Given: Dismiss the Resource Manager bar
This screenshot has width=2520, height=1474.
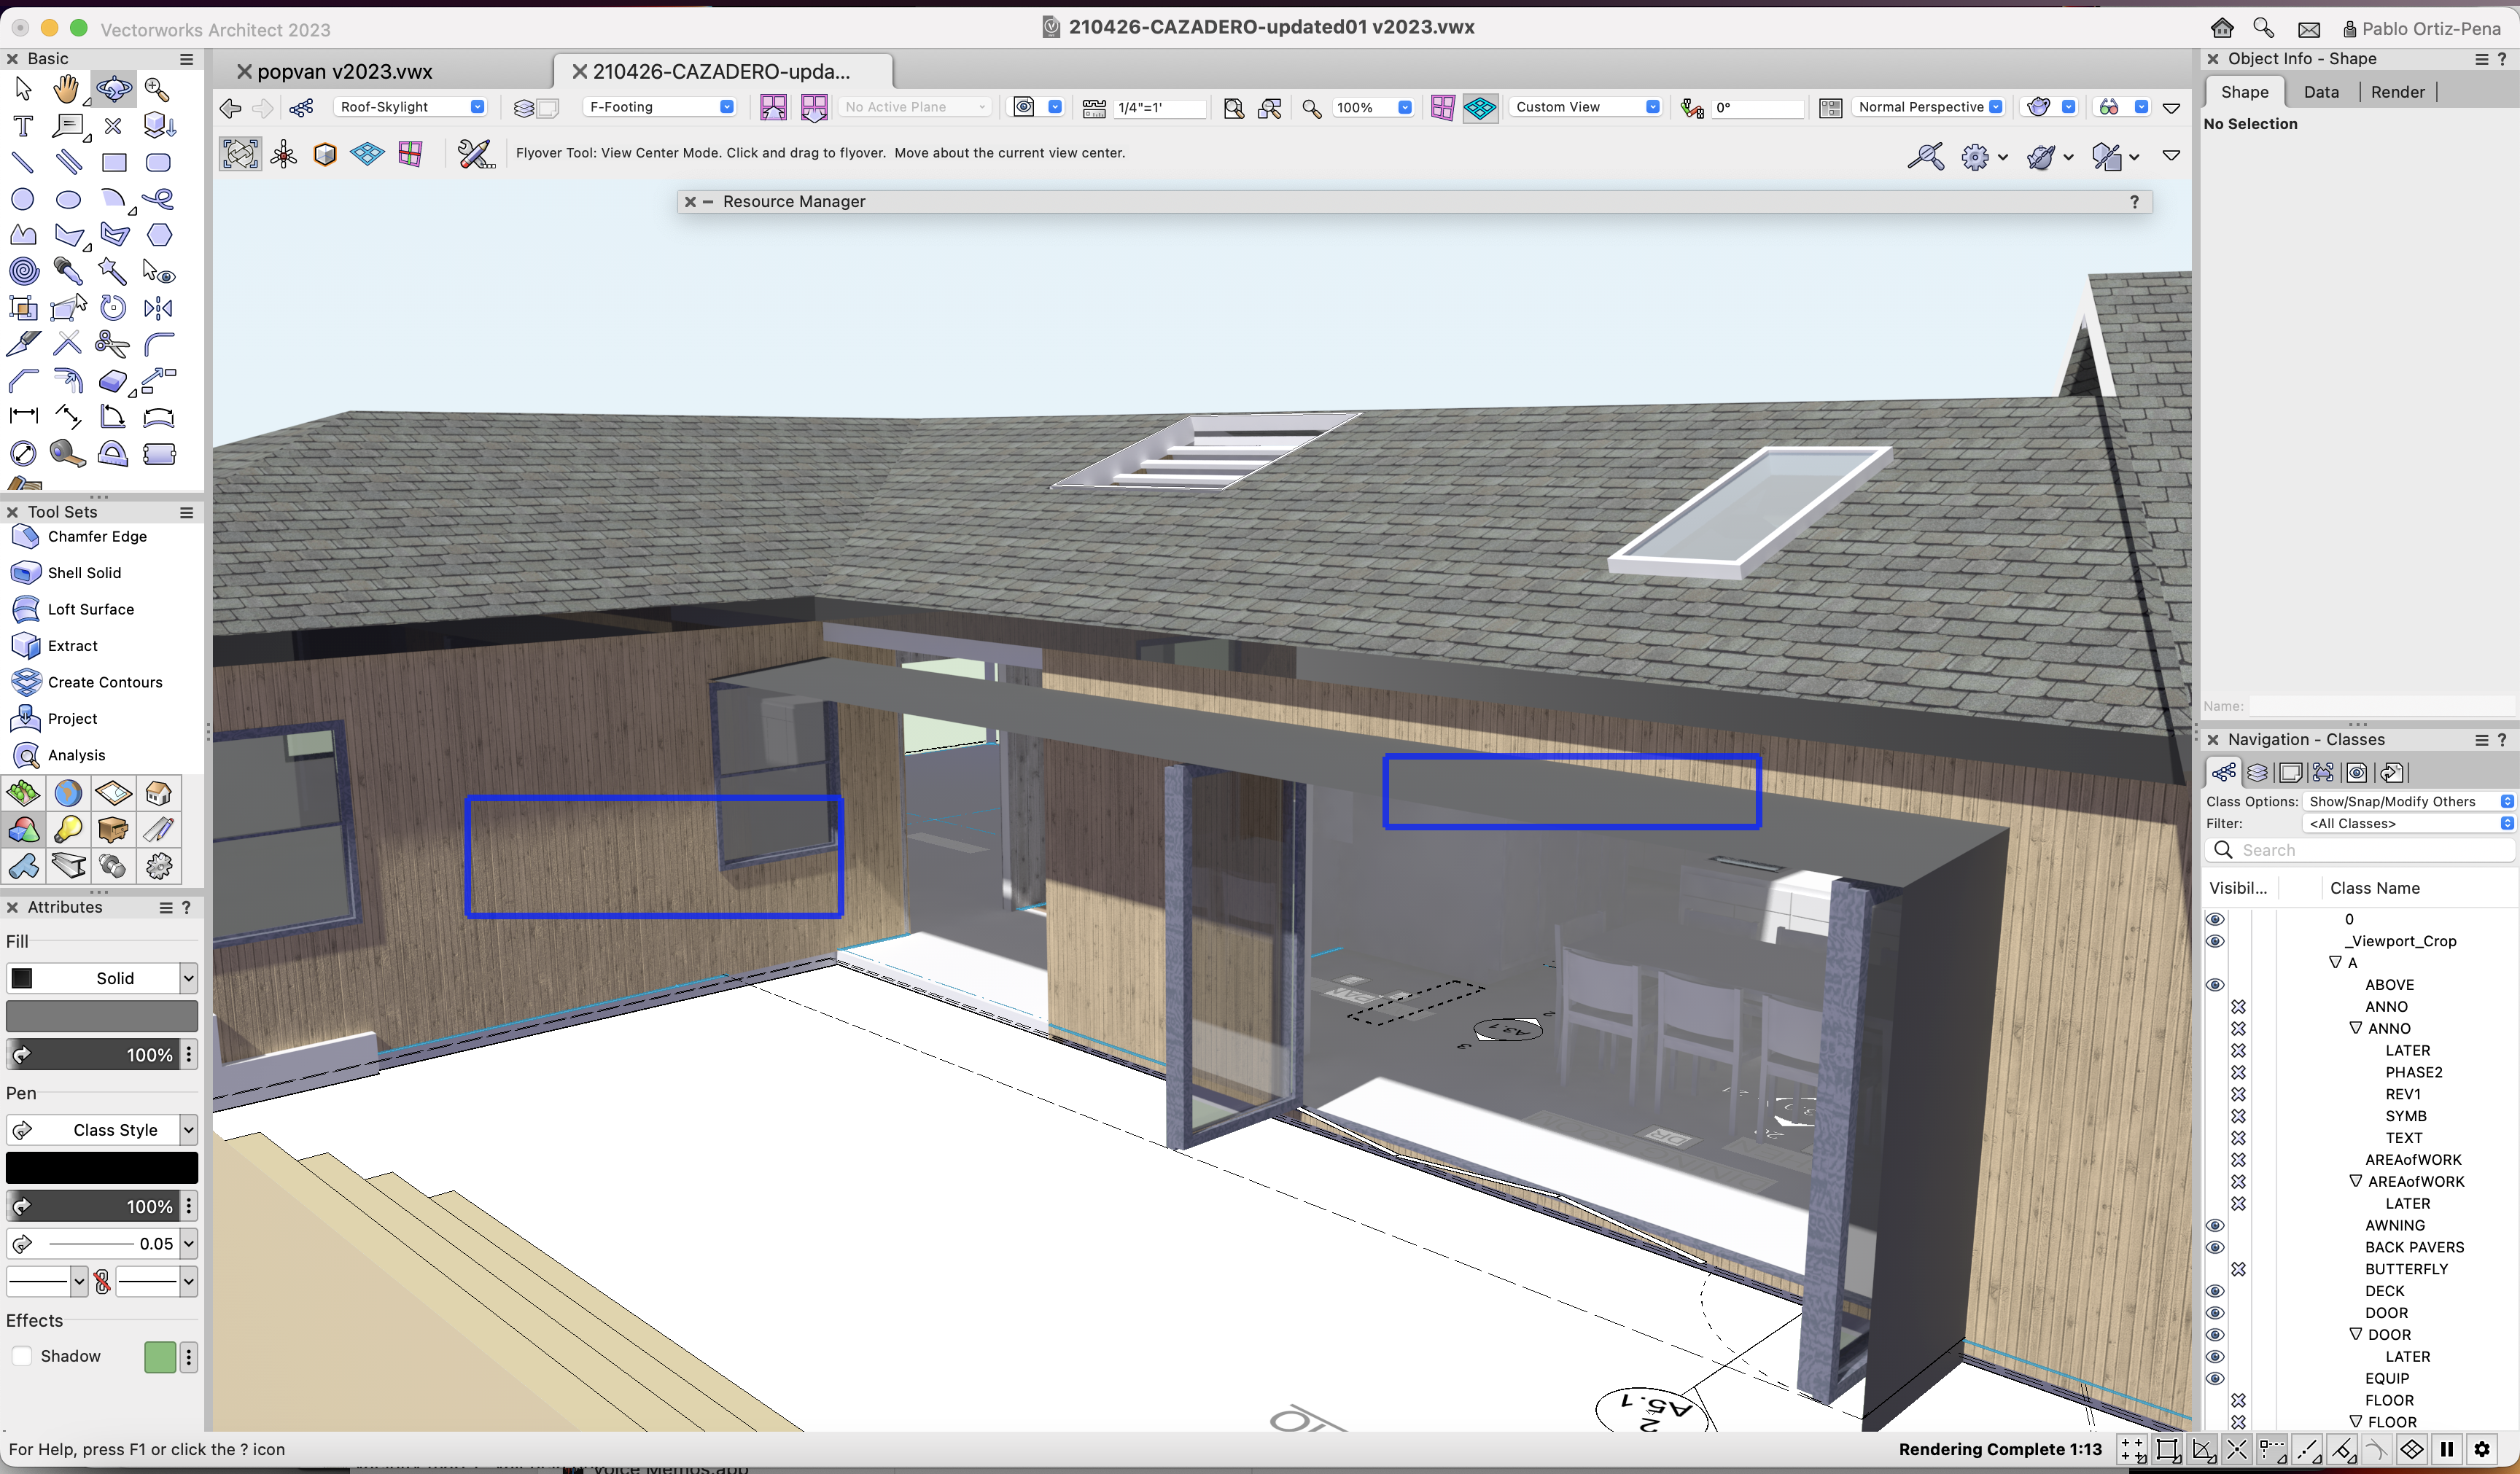Looking at the screenshot, I should (690, 201).
